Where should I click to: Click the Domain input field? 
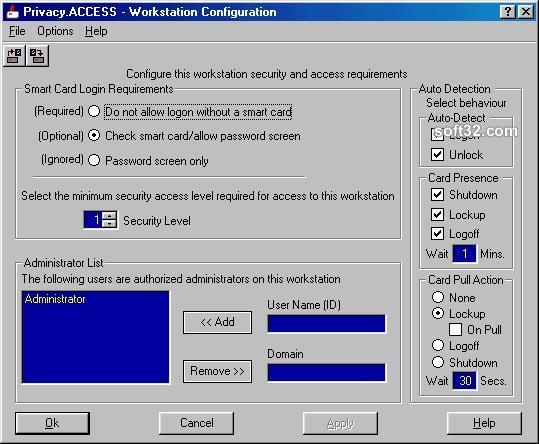pyautogui.click(x=326, y=373)
